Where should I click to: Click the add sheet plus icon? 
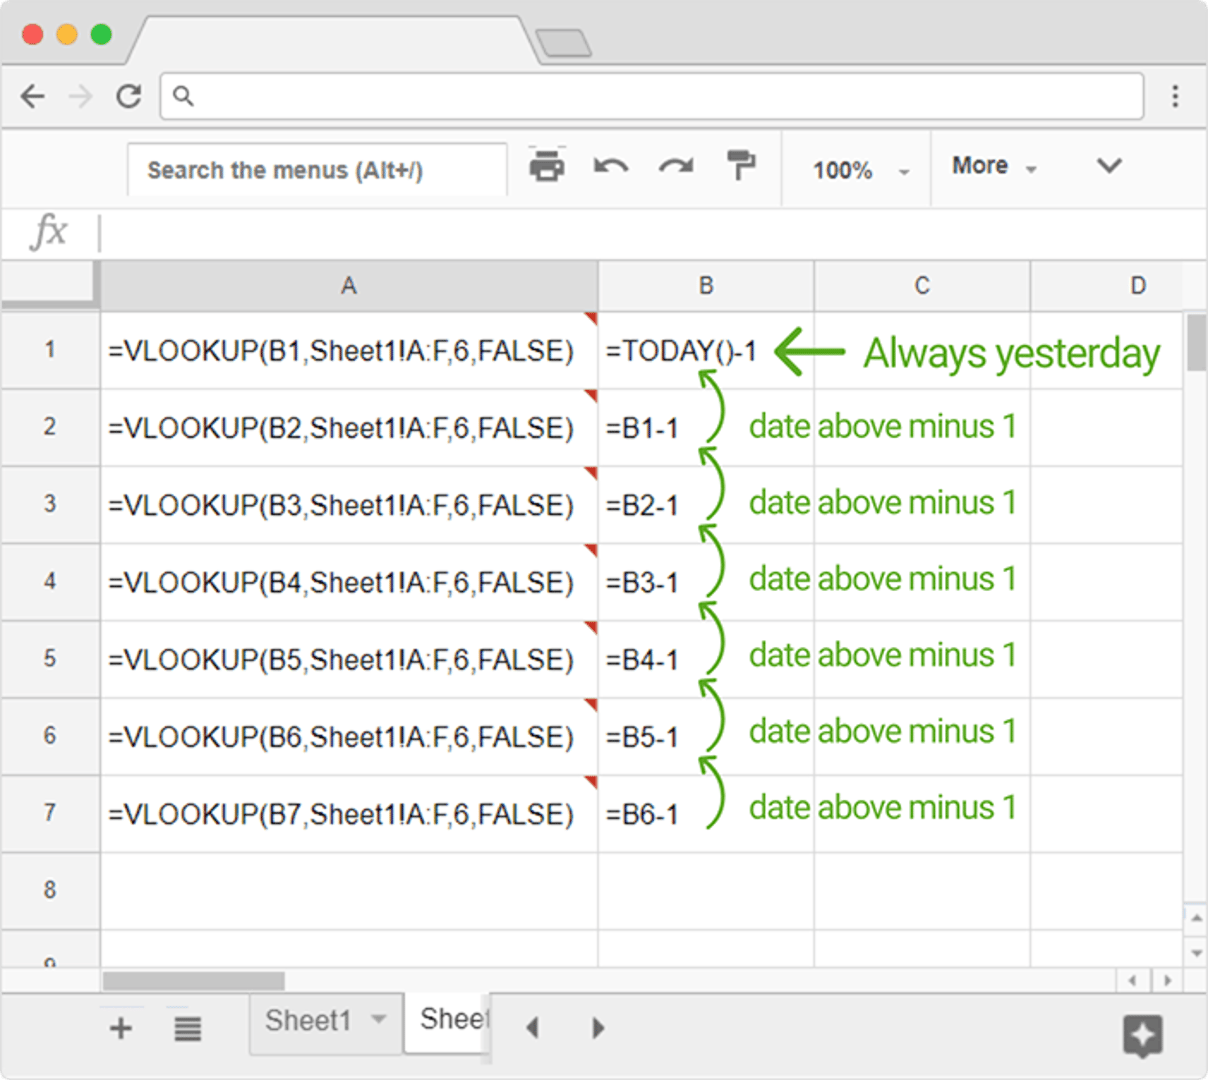[x=120, y=1027]
